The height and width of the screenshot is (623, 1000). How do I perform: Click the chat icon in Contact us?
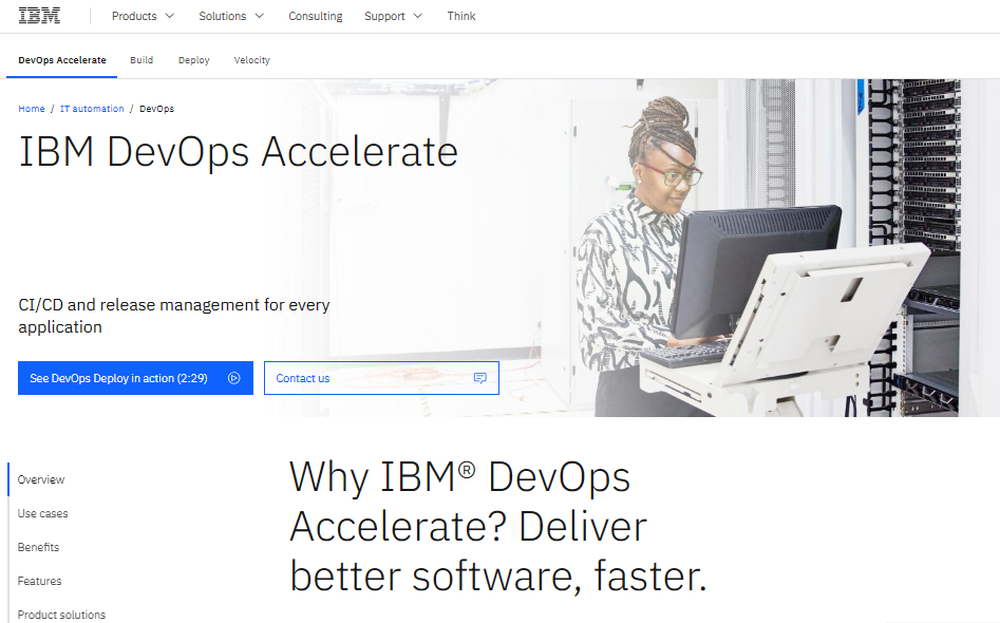[x=480, y=378]
